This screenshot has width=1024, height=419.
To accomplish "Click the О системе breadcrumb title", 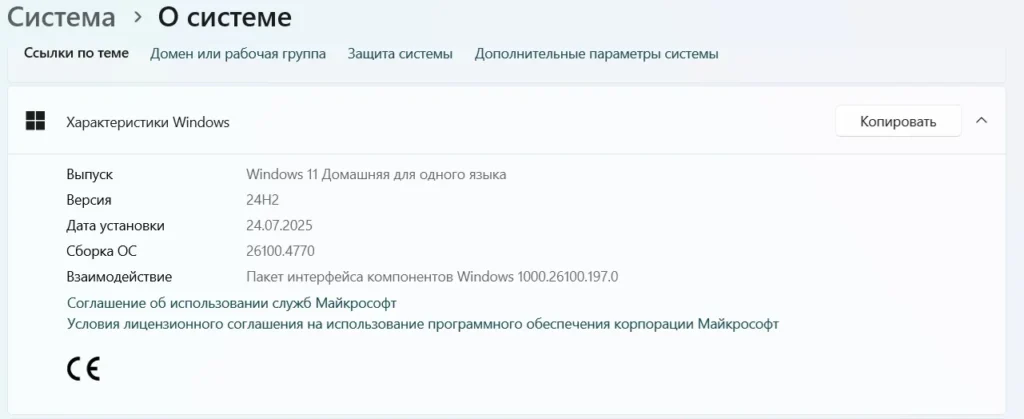I will (x=224, y=17).
